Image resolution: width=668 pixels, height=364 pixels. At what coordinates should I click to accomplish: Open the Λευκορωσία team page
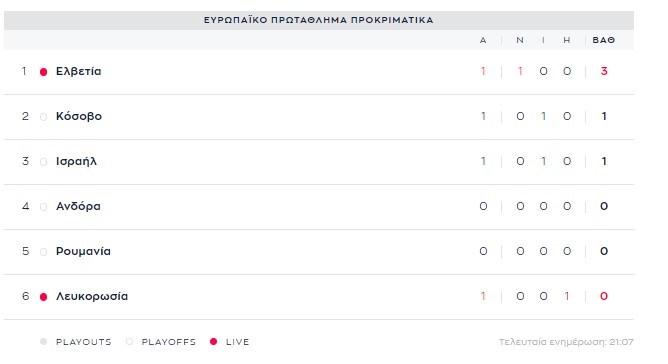(x=92, y=296)
